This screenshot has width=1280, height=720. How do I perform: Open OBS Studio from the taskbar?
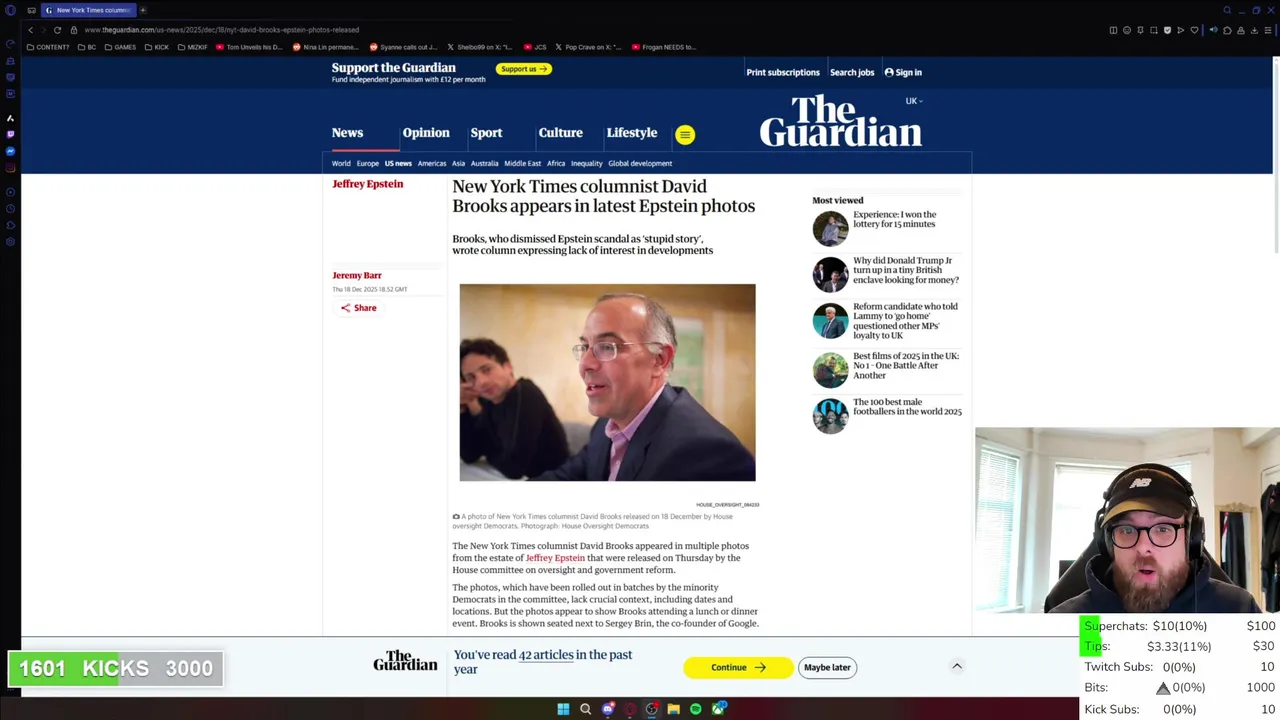651,709
